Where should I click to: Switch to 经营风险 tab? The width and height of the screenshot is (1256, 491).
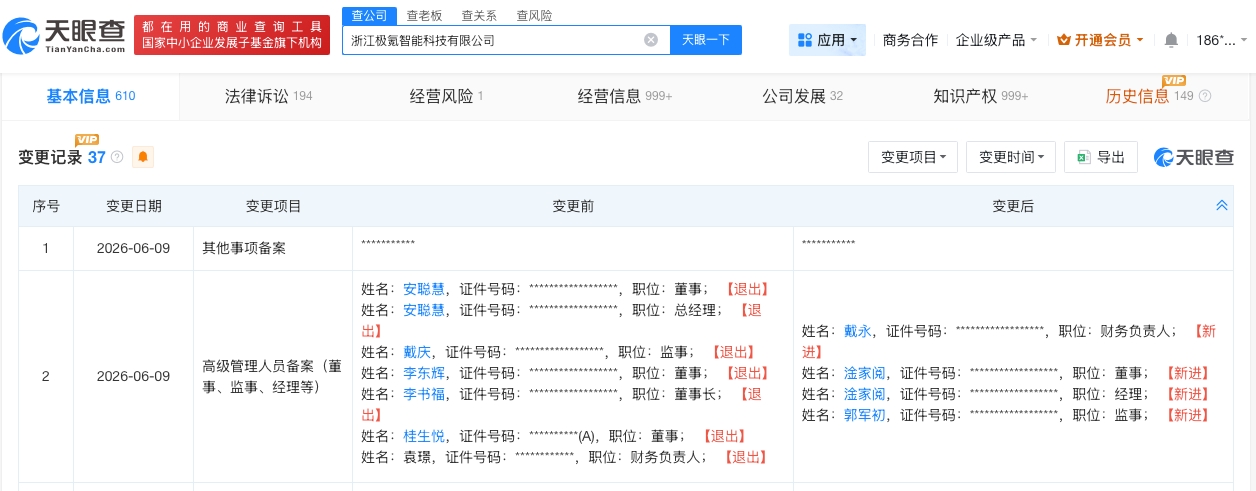[447, 96]
